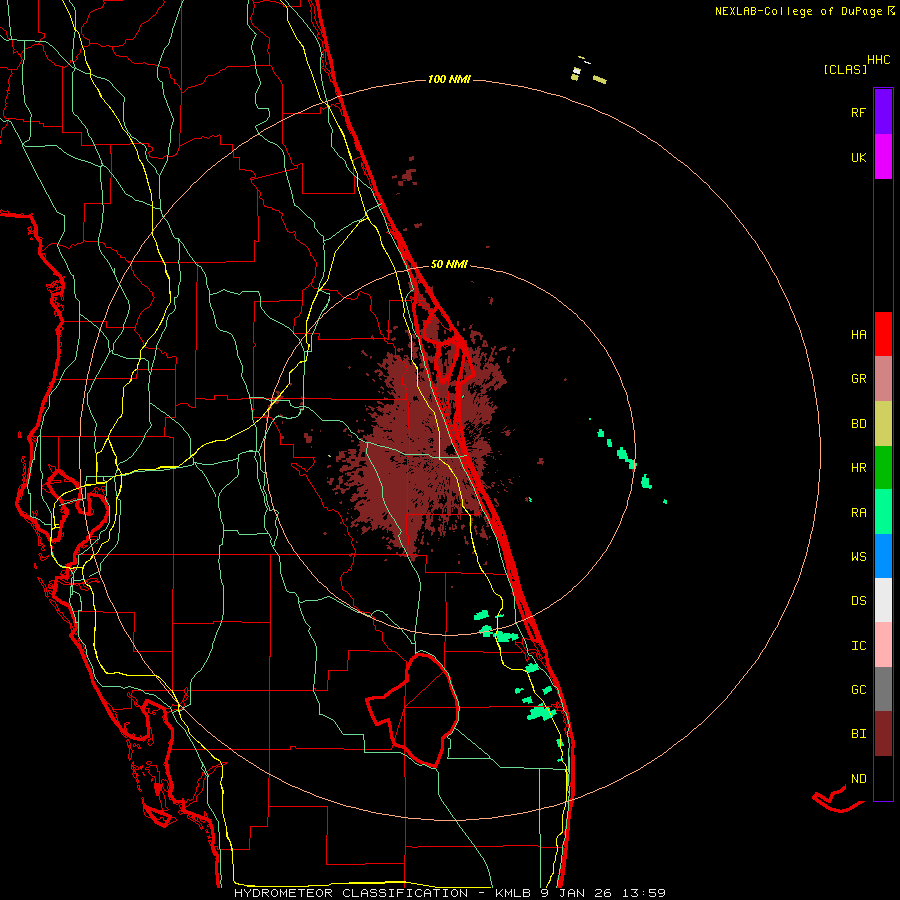
Task: Click the GC legend label
Action: (x=858, y=689)
